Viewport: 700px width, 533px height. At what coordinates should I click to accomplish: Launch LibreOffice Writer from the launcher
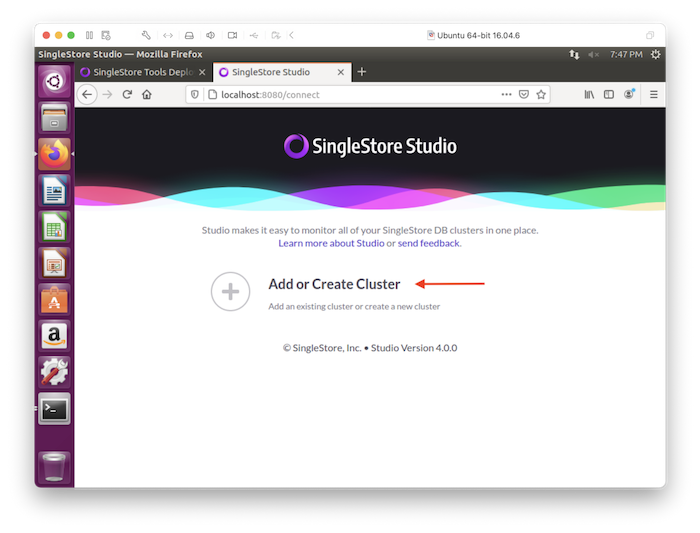(54, 191)
